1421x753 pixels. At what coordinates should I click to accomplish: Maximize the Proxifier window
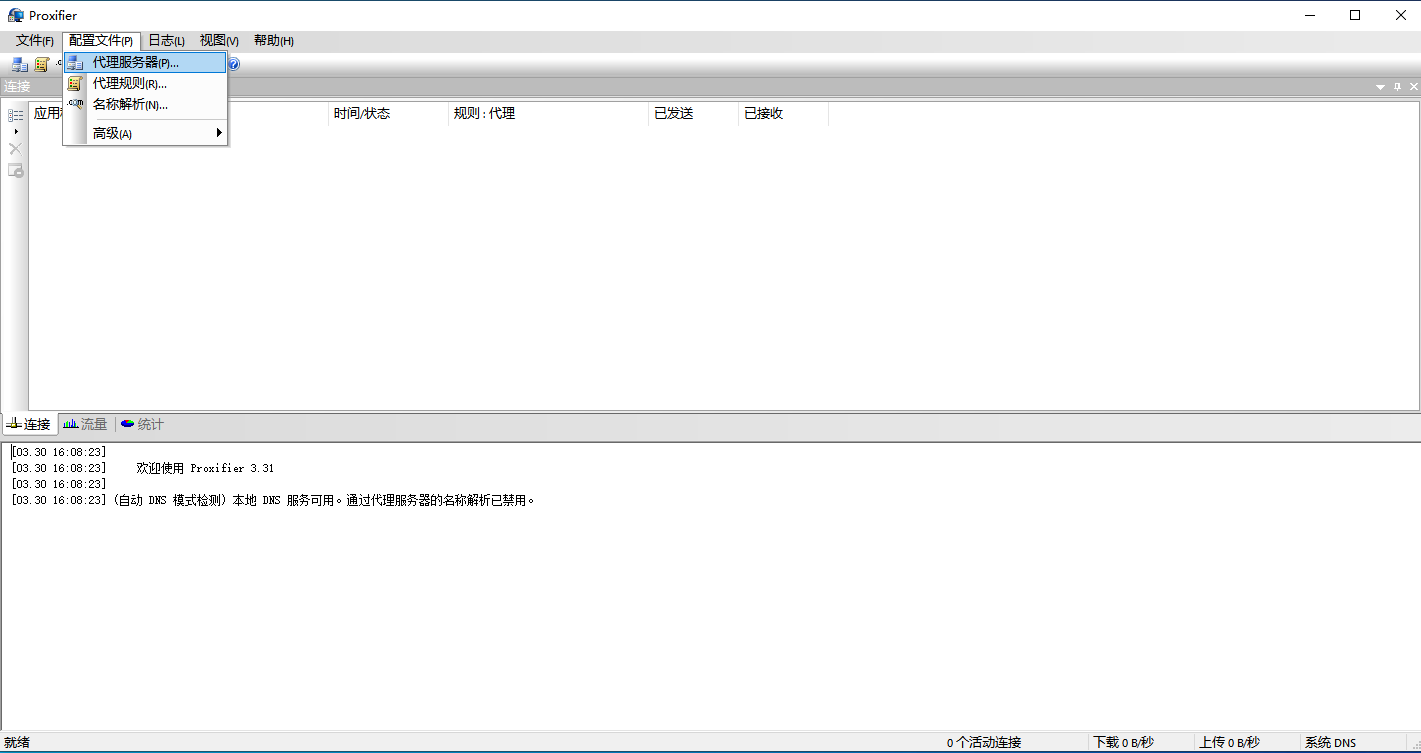[1355, 15]
